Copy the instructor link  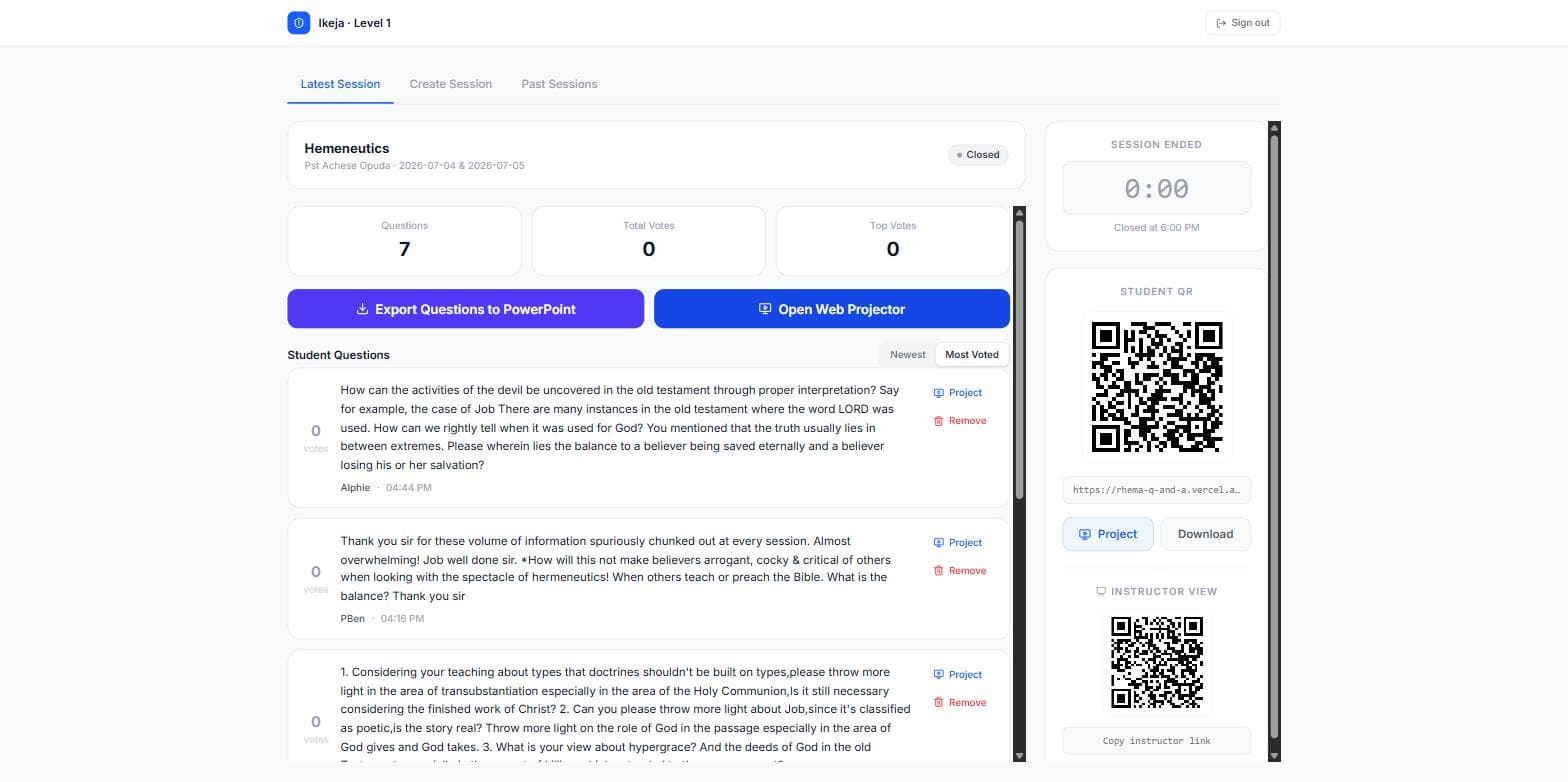[1156, 741]
